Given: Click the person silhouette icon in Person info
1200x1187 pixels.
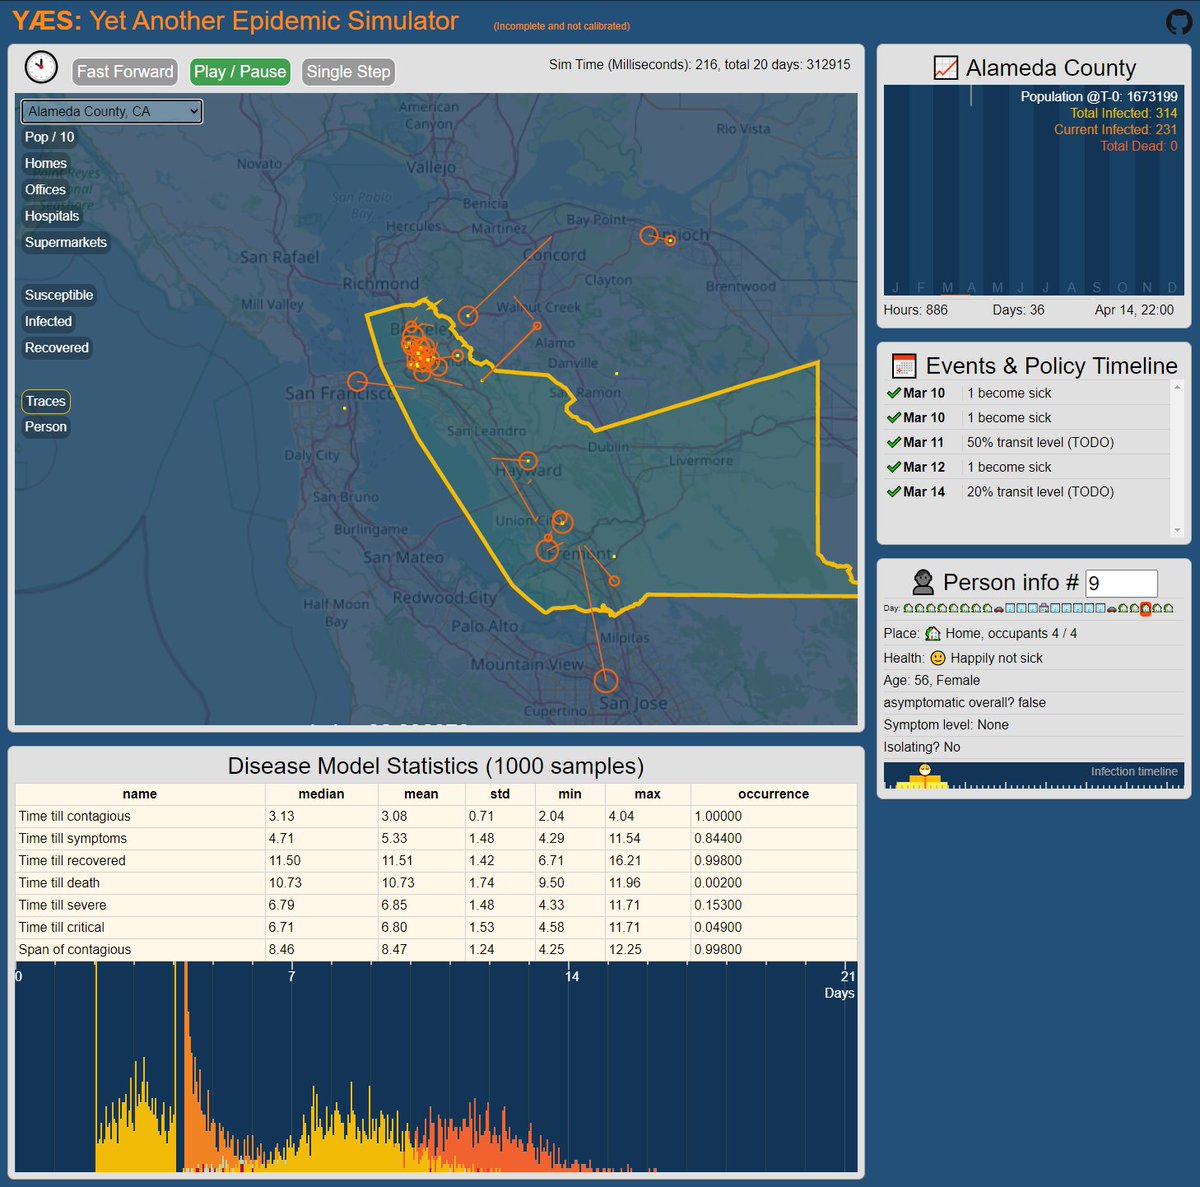Looking at the screenshot, I should (x=923, y=582).
